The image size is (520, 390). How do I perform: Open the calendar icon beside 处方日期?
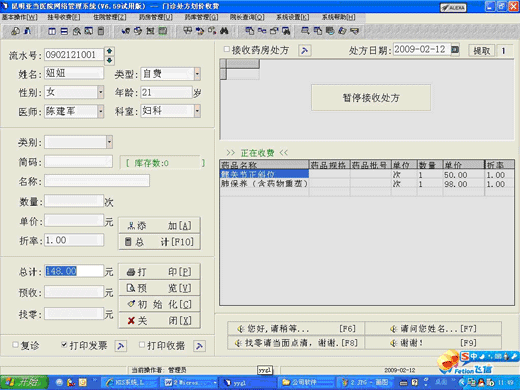tap(455, 50)
